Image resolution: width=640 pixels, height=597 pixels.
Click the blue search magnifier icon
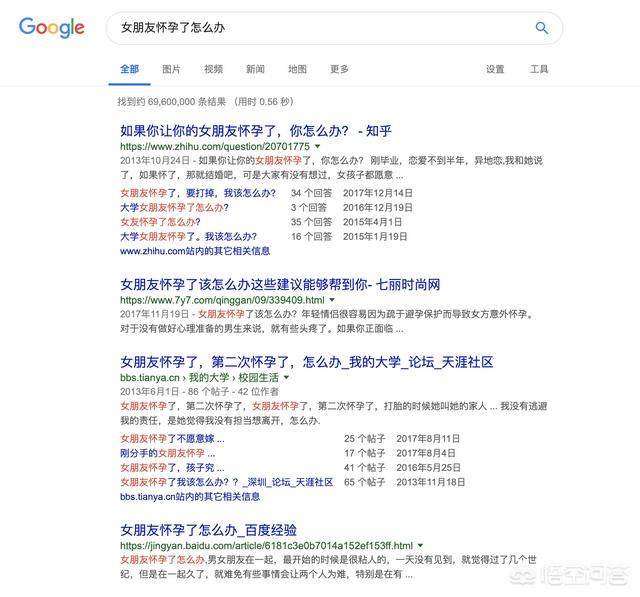point(542,28)
